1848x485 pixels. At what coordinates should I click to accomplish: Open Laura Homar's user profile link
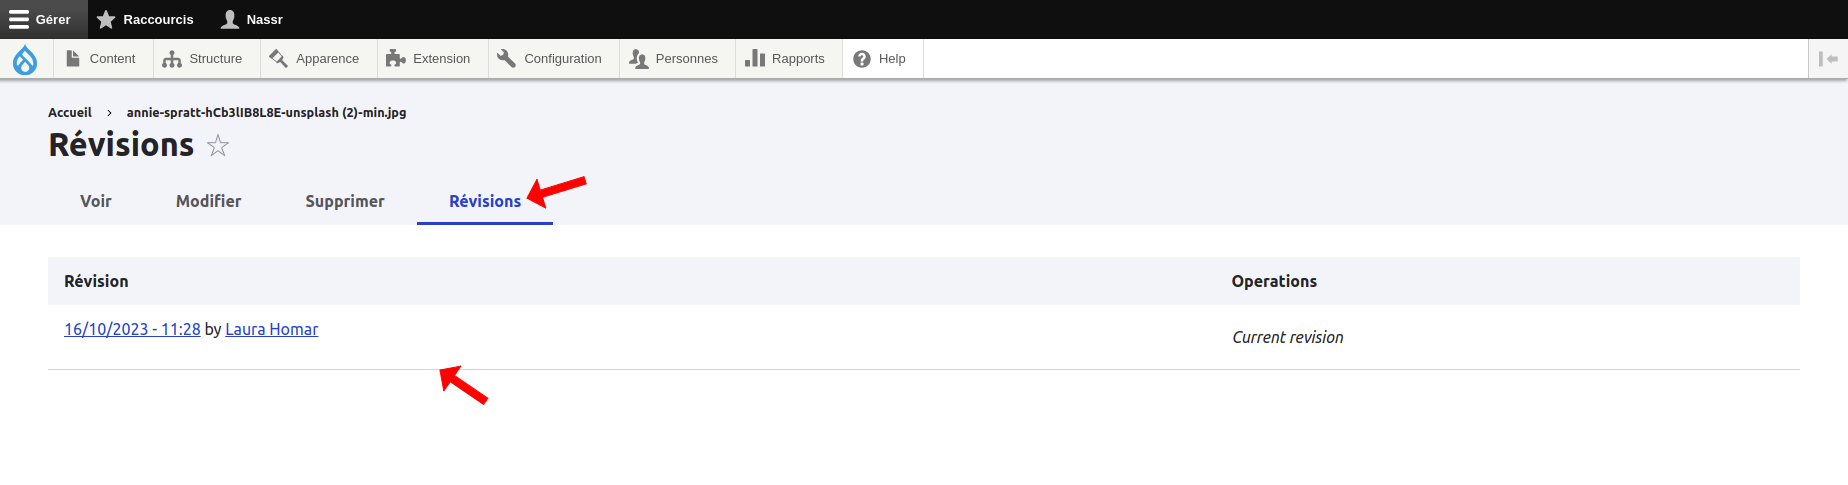point(272,329)
